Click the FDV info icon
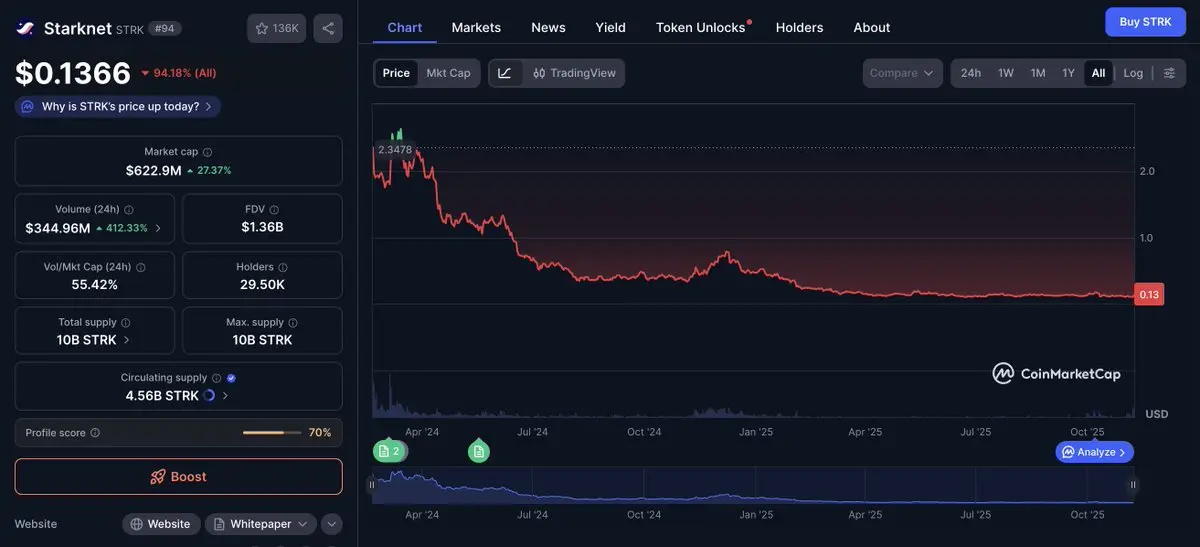This screenshot has height=547, width=1200. (x=275, y=210)
